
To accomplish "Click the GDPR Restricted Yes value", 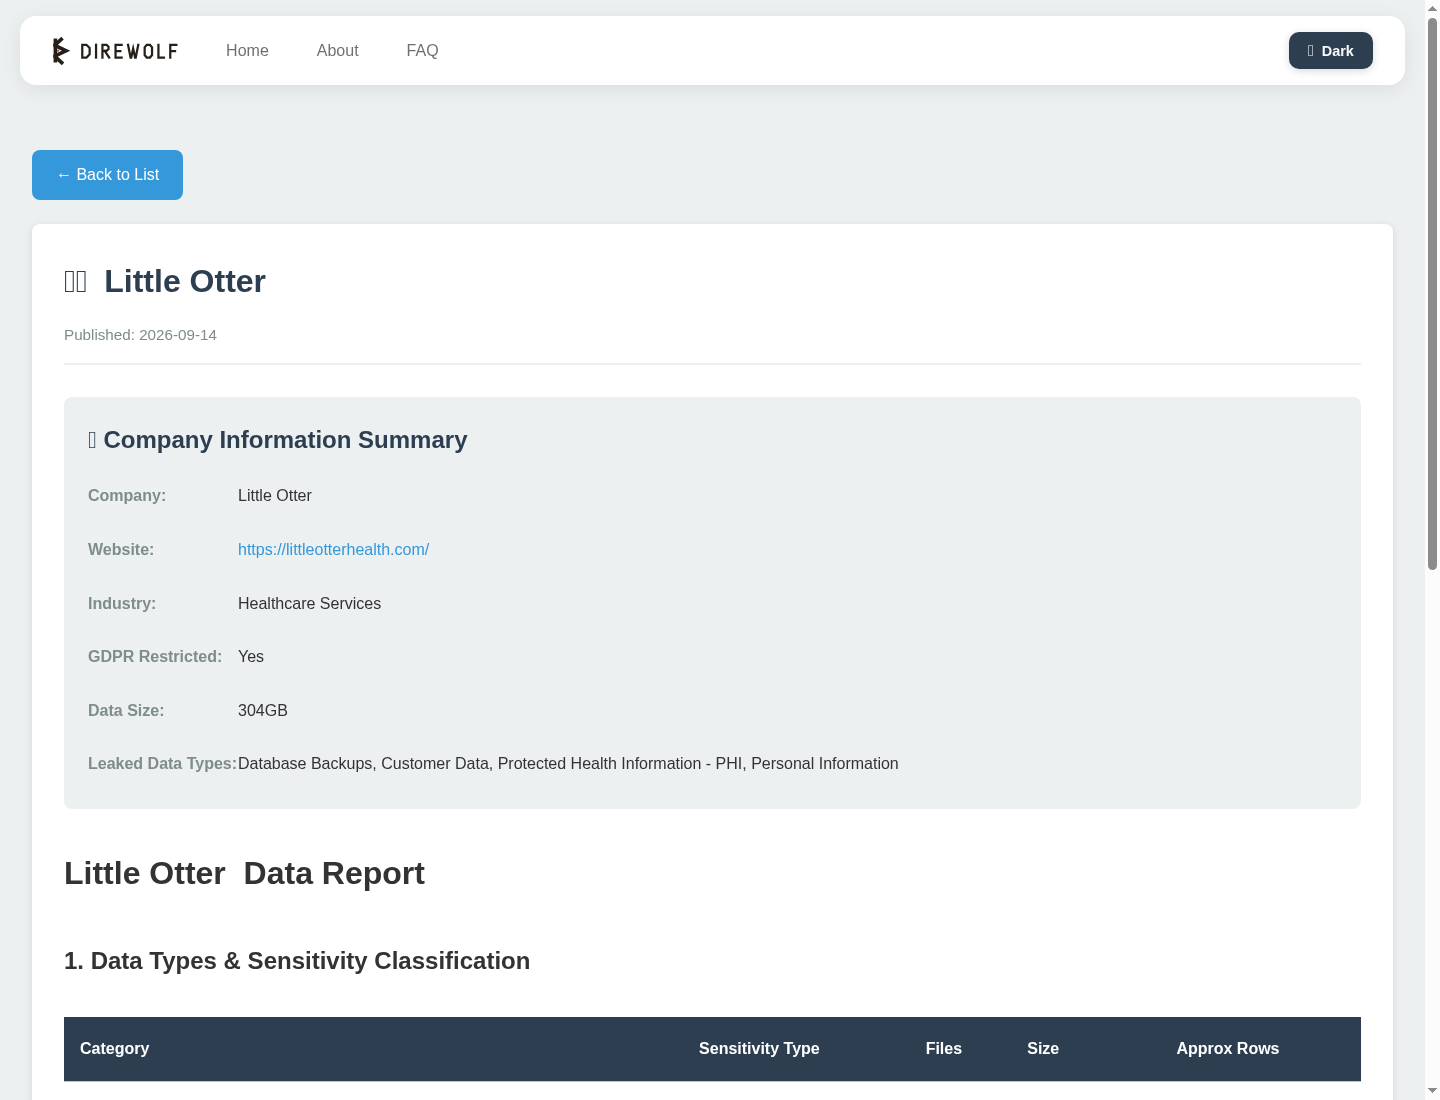I will [x=251, y=656].
